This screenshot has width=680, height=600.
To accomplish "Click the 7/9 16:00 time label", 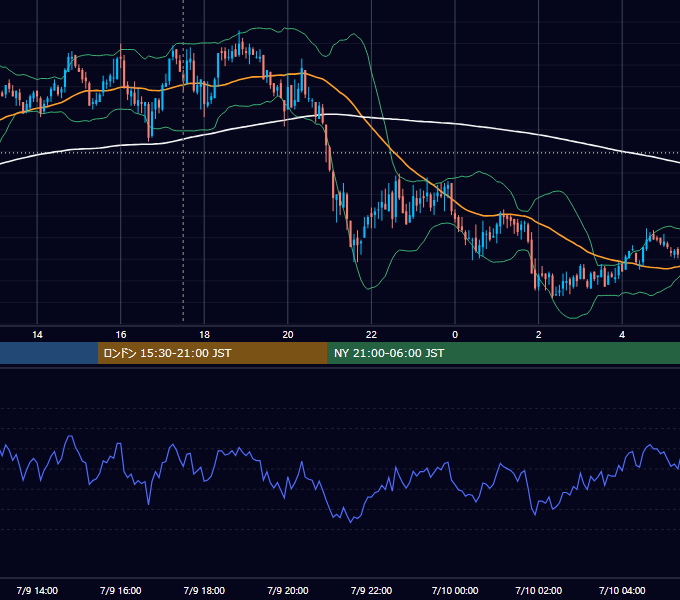I will coord(121,590).
